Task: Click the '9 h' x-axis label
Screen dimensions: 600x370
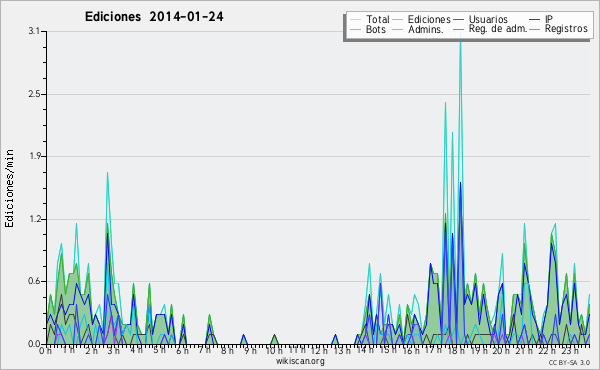Action: pos(250,351)
